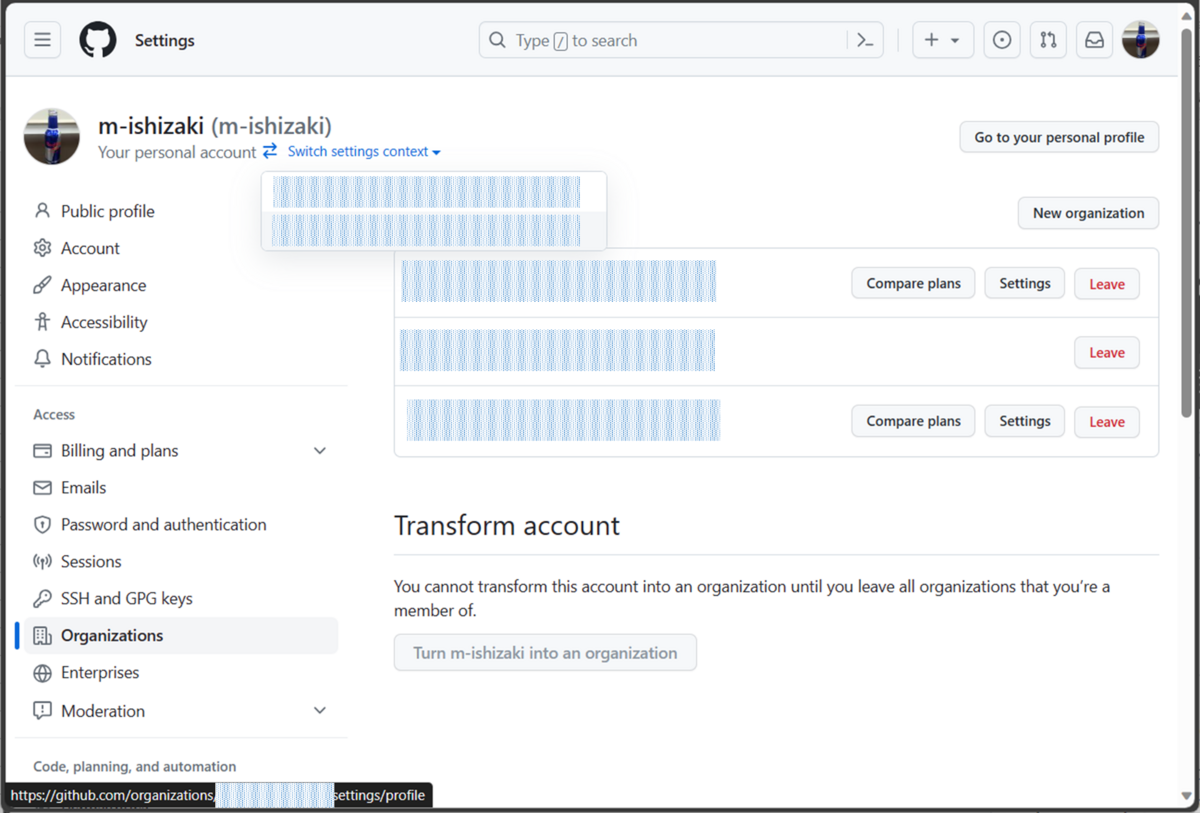The height and width of the screenshot is (813, 1200).
Task: Open the Pull requests icon
Action: click(1047, 40)
